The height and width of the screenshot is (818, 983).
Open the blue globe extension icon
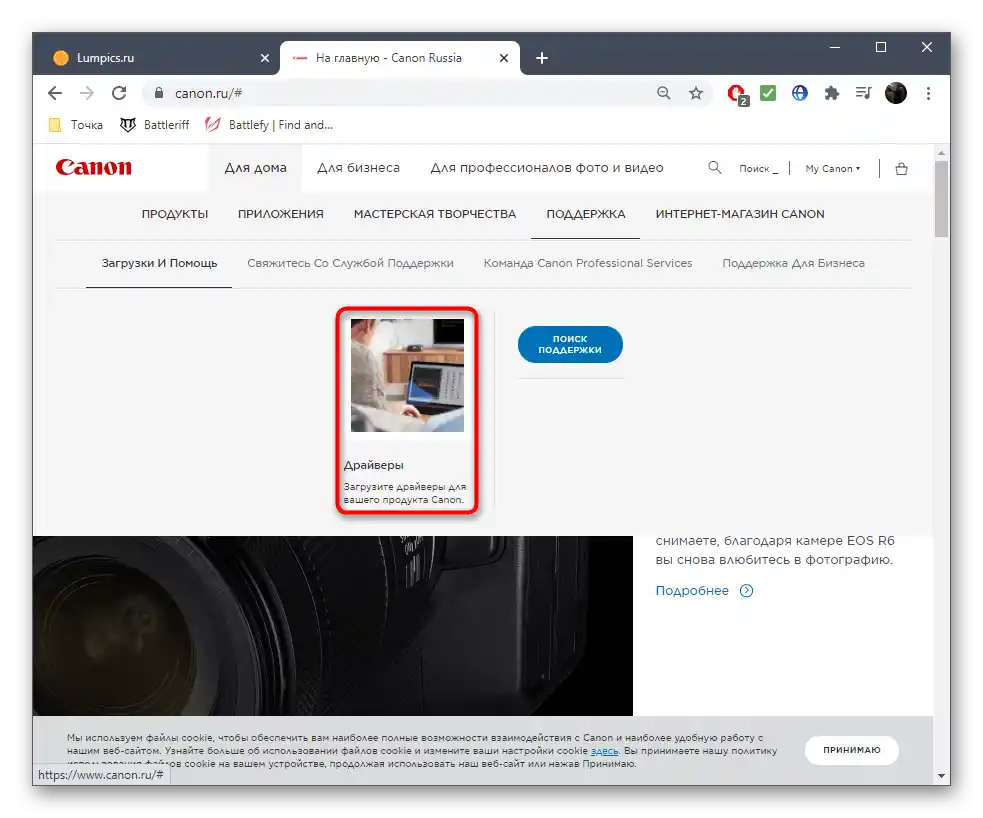pos(800,93)
